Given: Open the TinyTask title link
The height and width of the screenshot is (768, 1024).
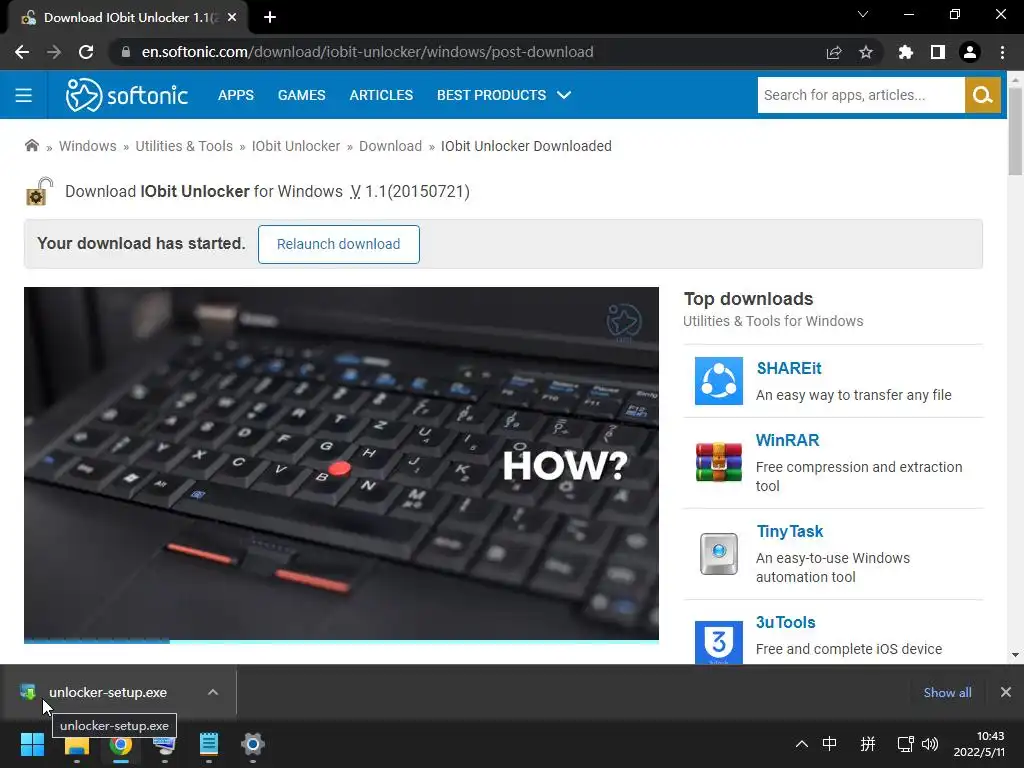Looking at the screenshot, I should pyautogui.click(x=790, y=532).
